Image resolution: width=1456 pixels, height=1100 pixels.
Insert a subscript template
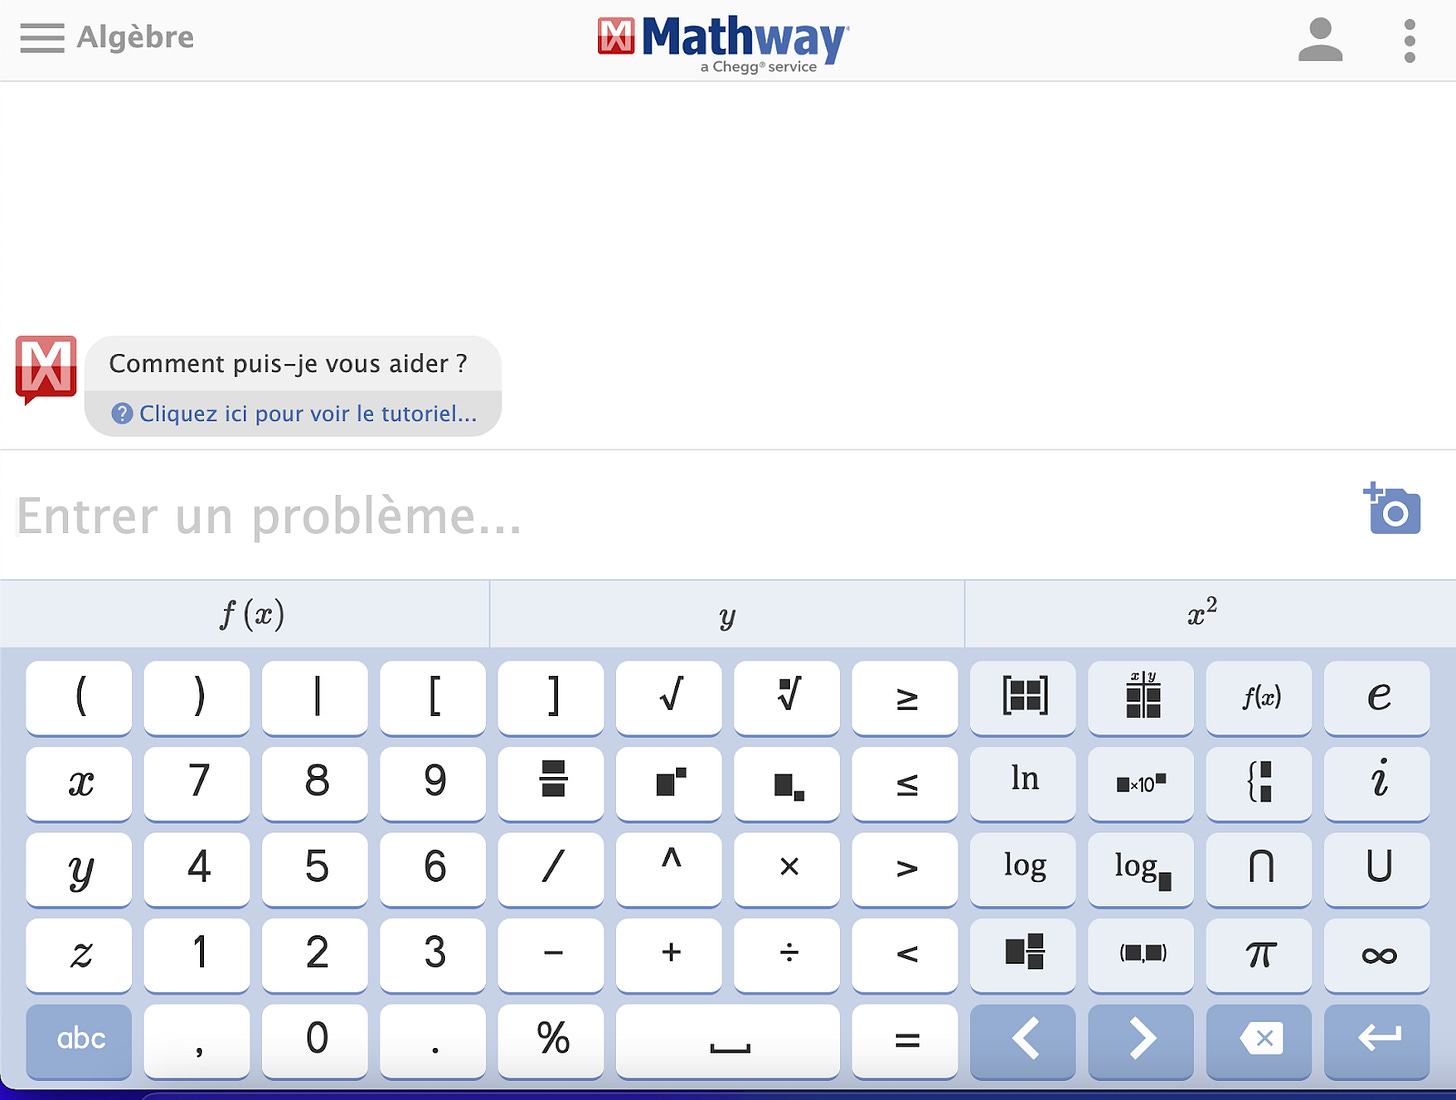(787, 784)
